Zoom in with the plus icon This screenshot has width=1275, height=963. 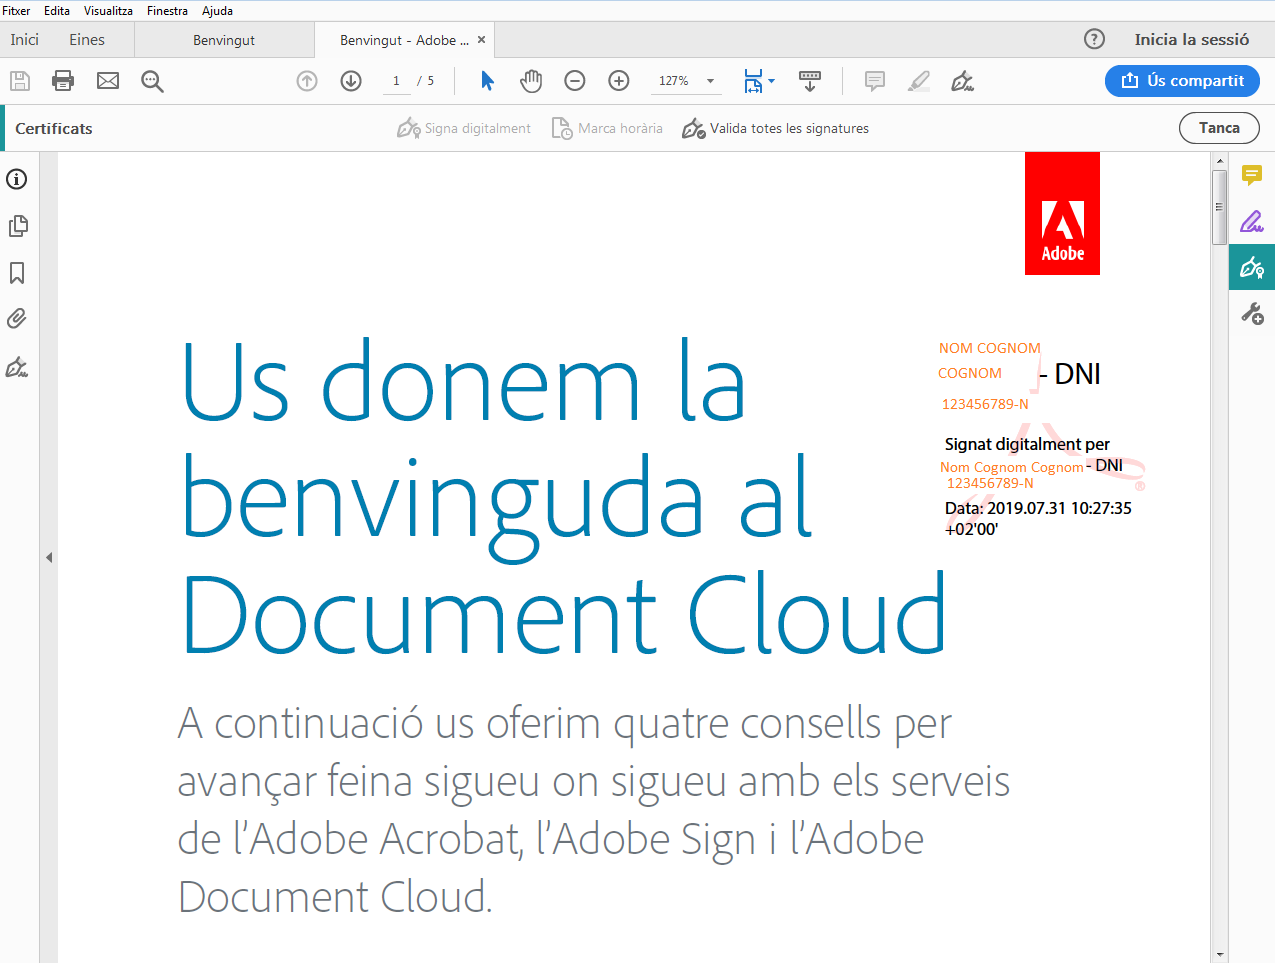pos(619,81)
